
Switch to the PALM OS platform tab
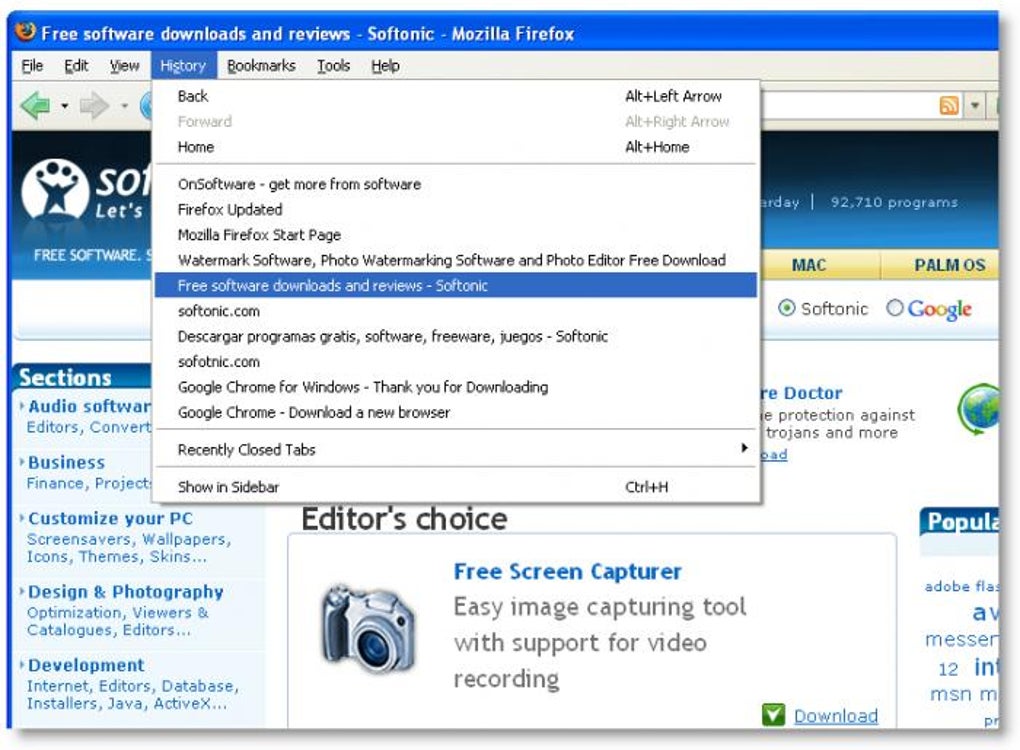tap(949, 265)
